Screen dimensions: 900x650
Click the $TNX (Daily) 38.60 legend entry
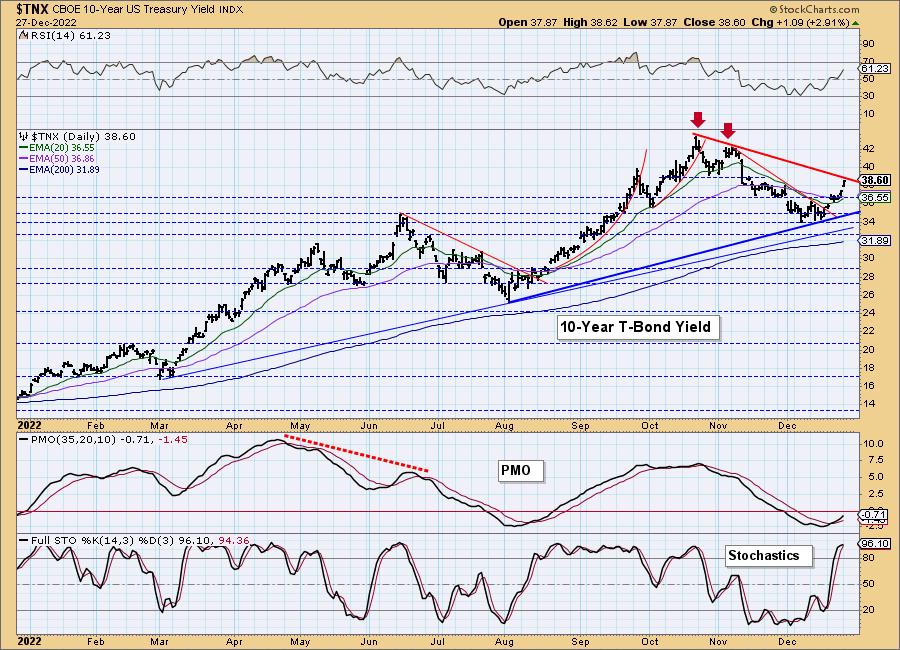83,137
